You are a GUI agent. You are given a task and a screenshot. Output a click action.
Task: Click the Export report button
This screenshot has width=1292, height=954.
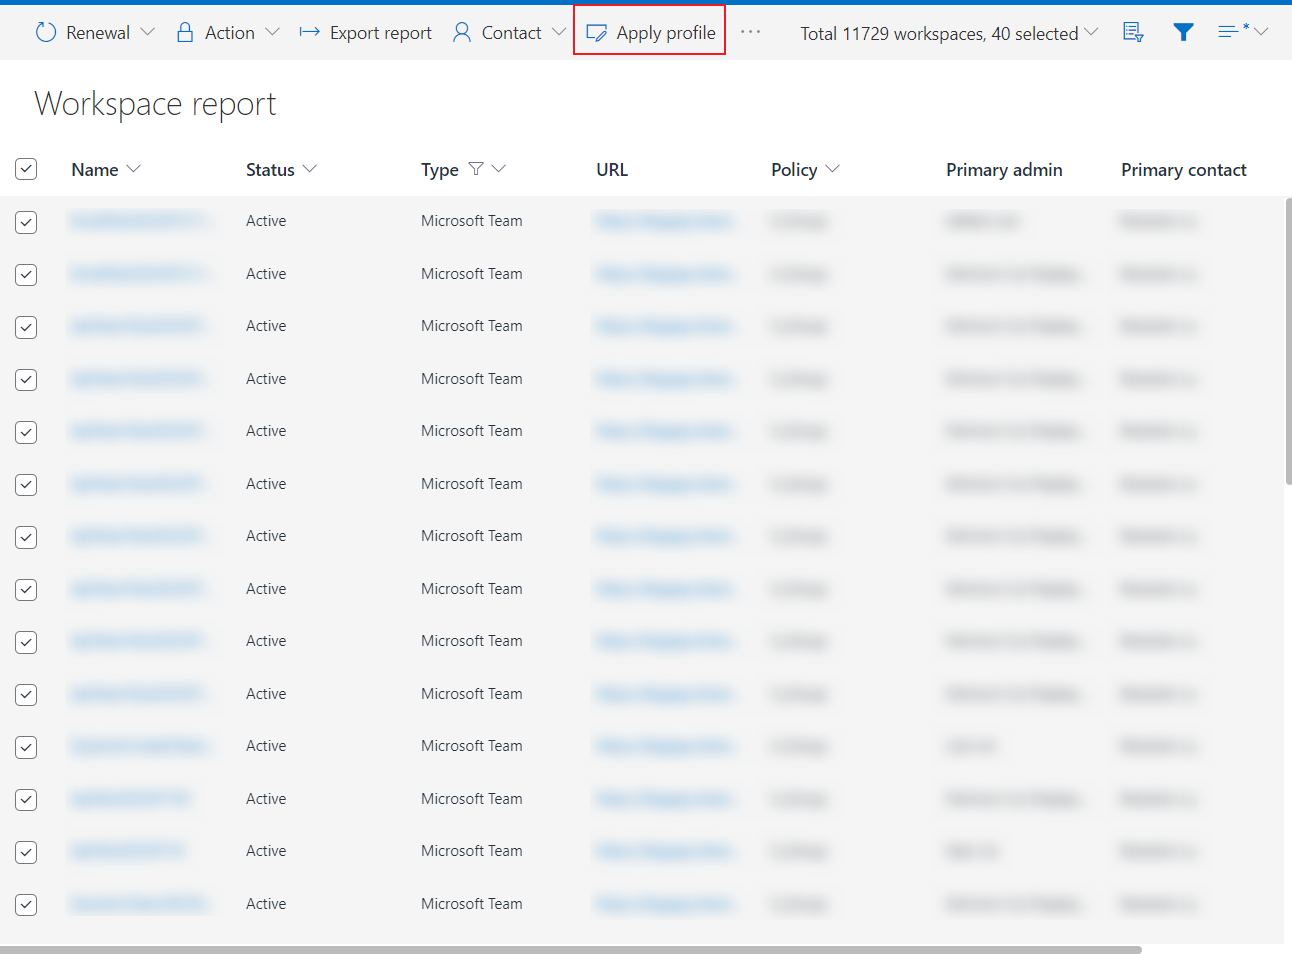(x=380, y=33)
